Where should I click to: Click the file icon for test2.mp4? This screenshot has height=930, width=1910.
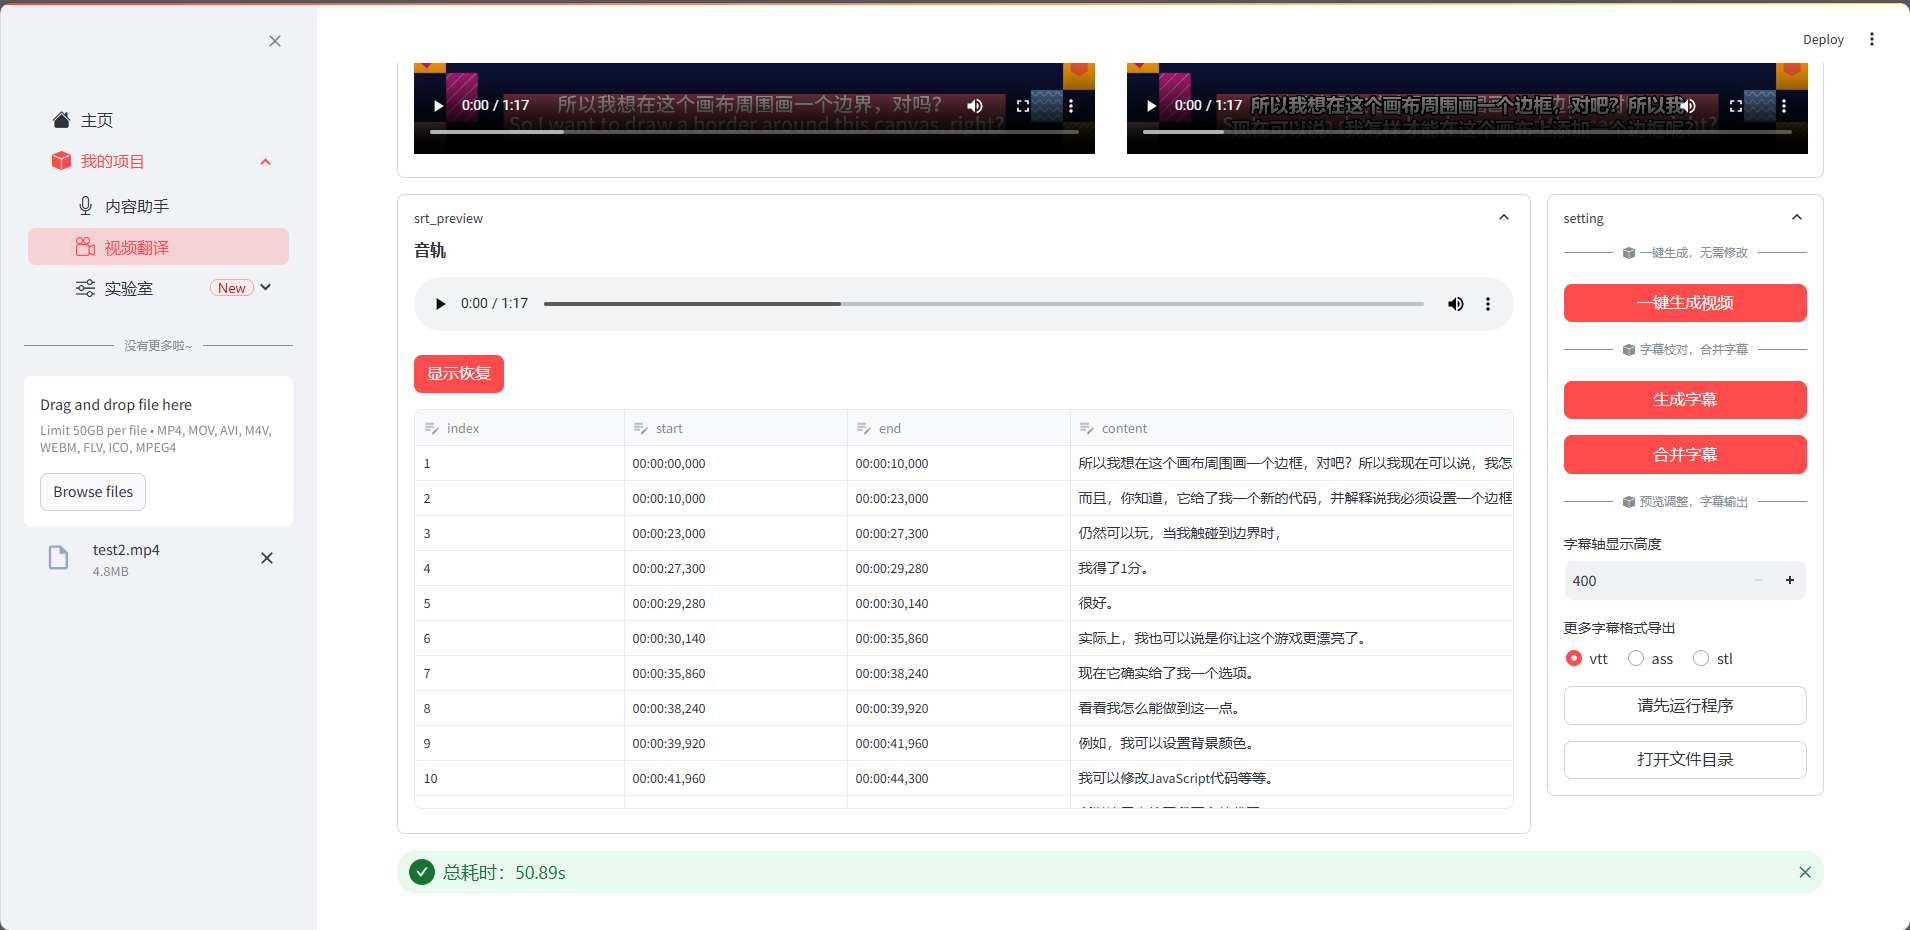point(59,558)
